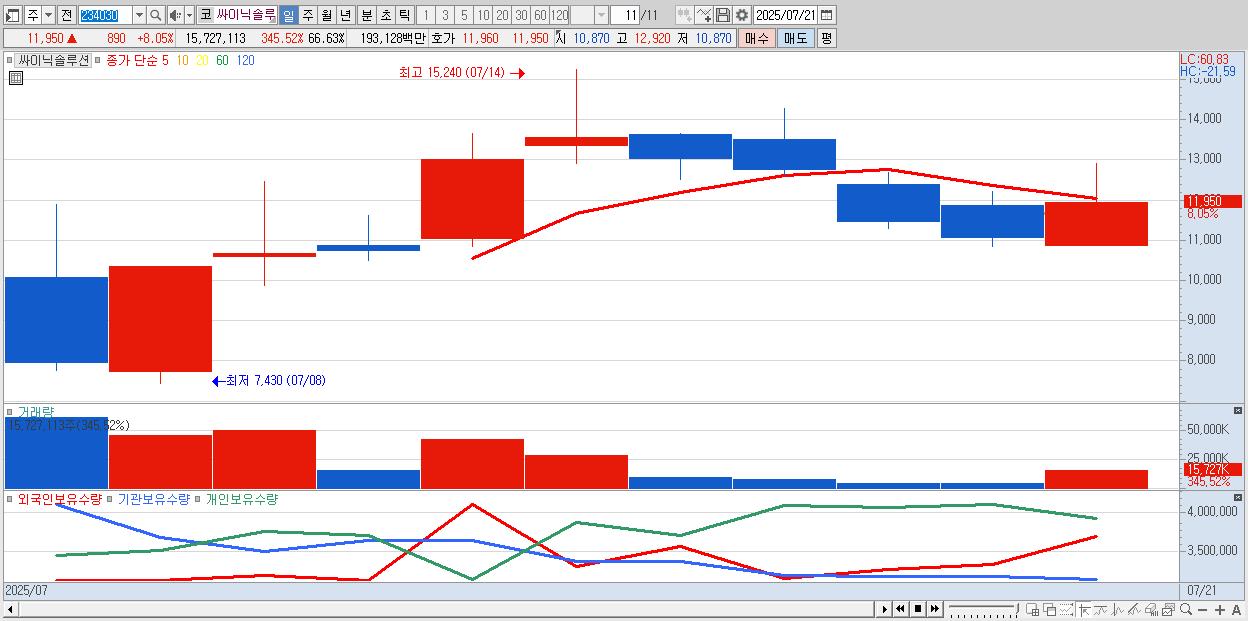Click the zoom magnifier icon in bottom toolbar

click(x=1186, y=609)
